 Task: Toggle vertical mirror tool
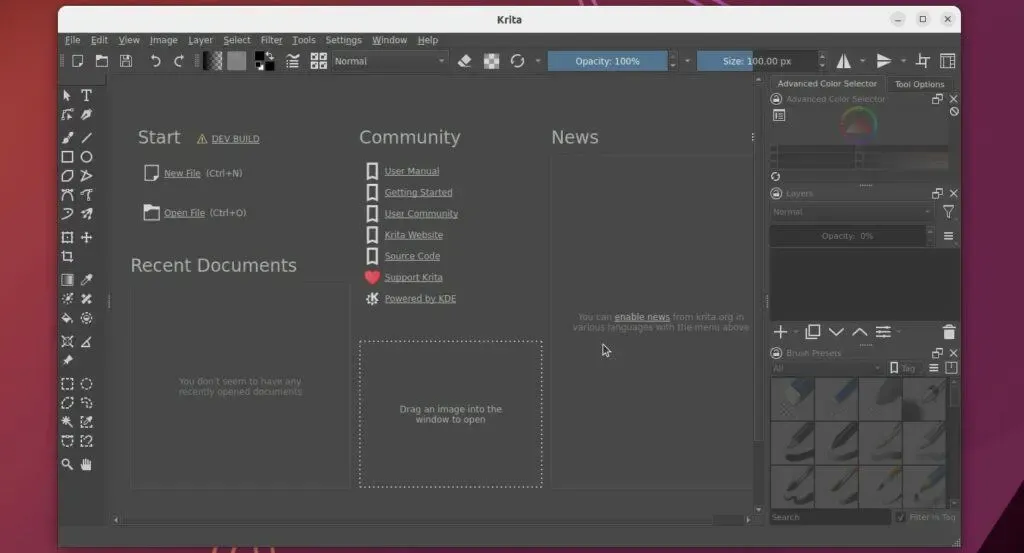[884, 61]
